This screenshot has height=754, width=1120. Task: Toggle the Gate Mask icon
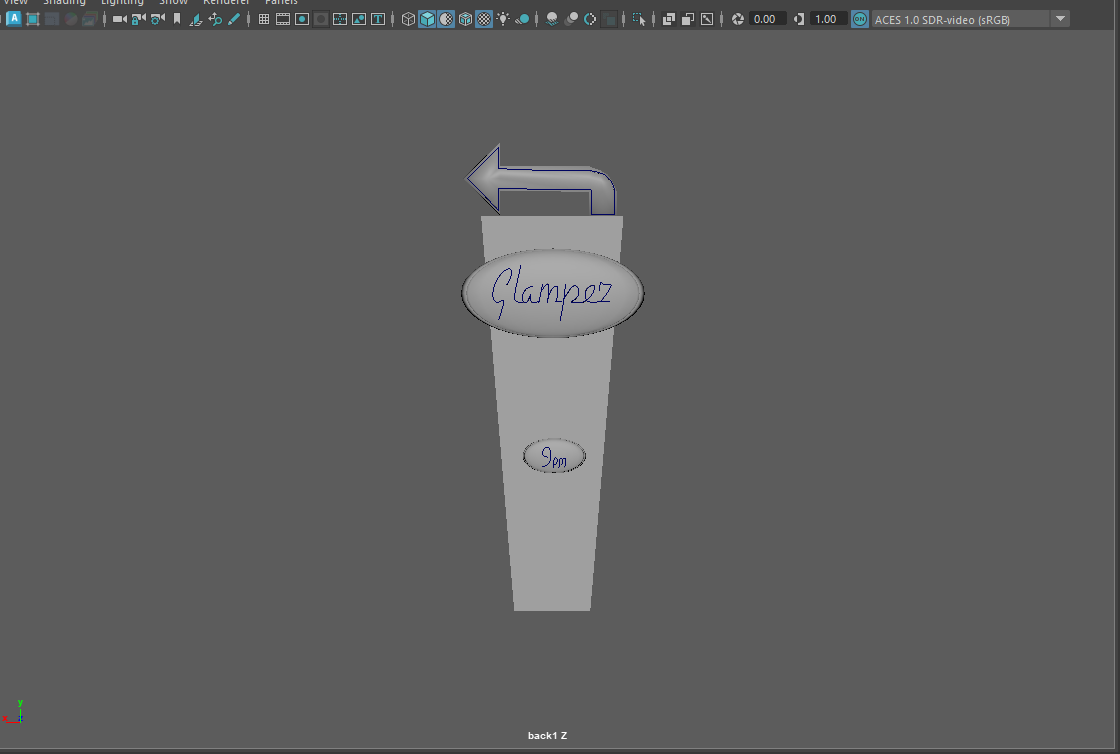coord(321,19)
